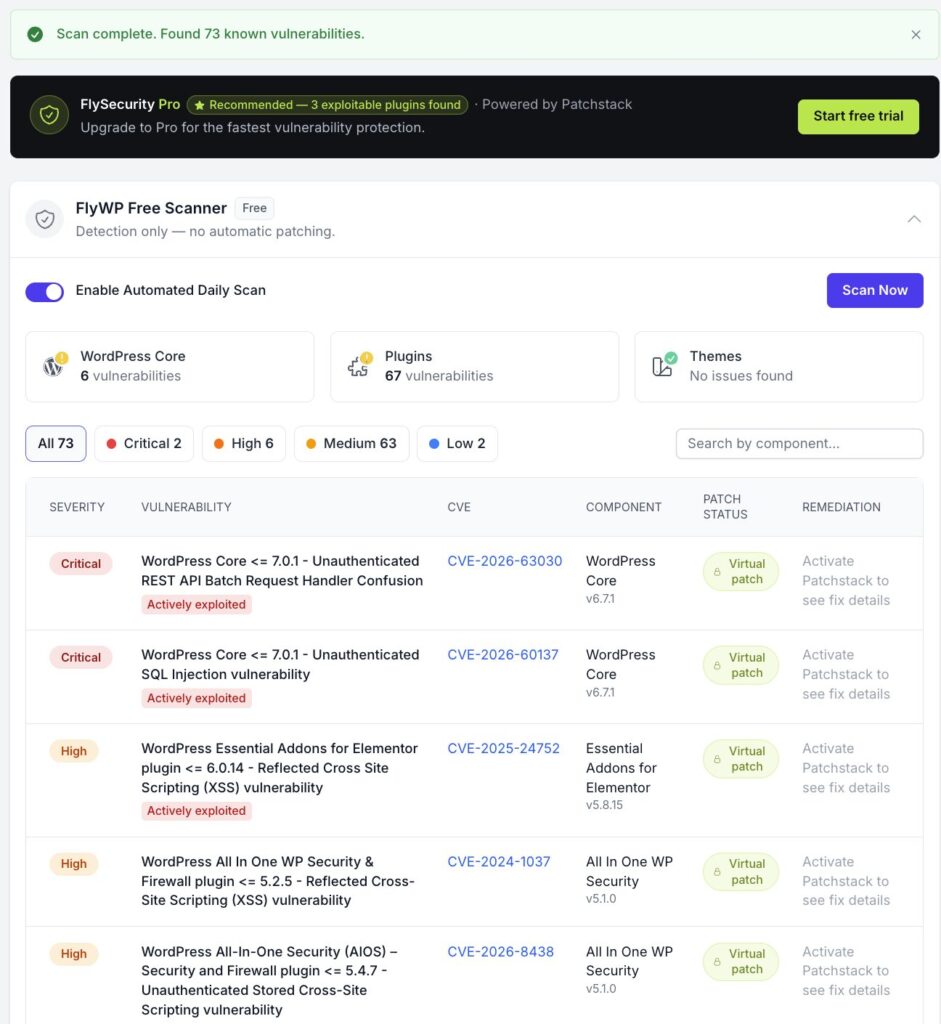Select the Plugins 67 vulnerabilities card

pyautogui.click(x=474, y=366)
